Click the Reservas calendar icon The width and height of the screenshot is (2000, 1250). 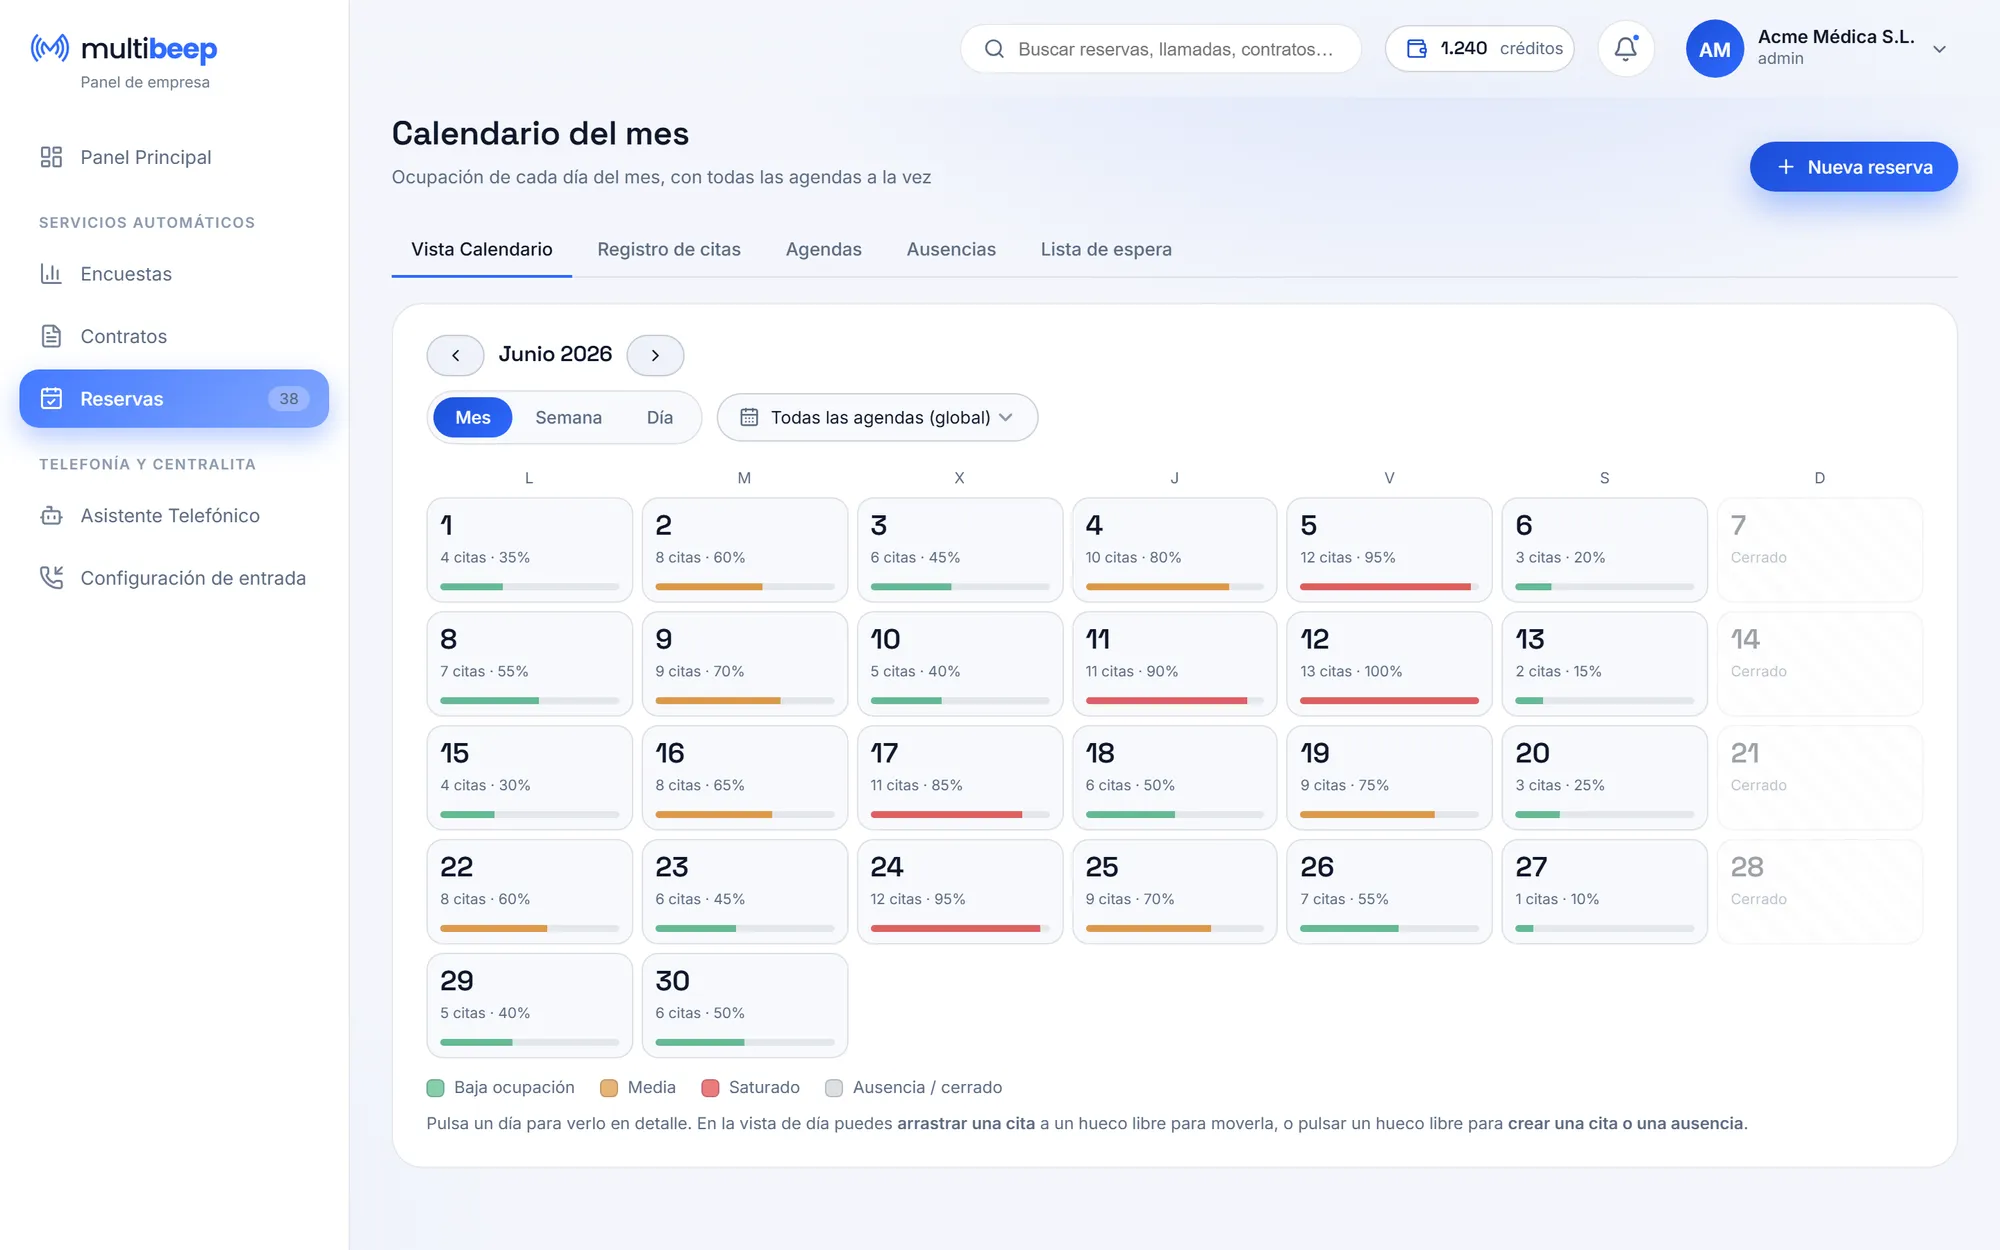click(51, 399)
